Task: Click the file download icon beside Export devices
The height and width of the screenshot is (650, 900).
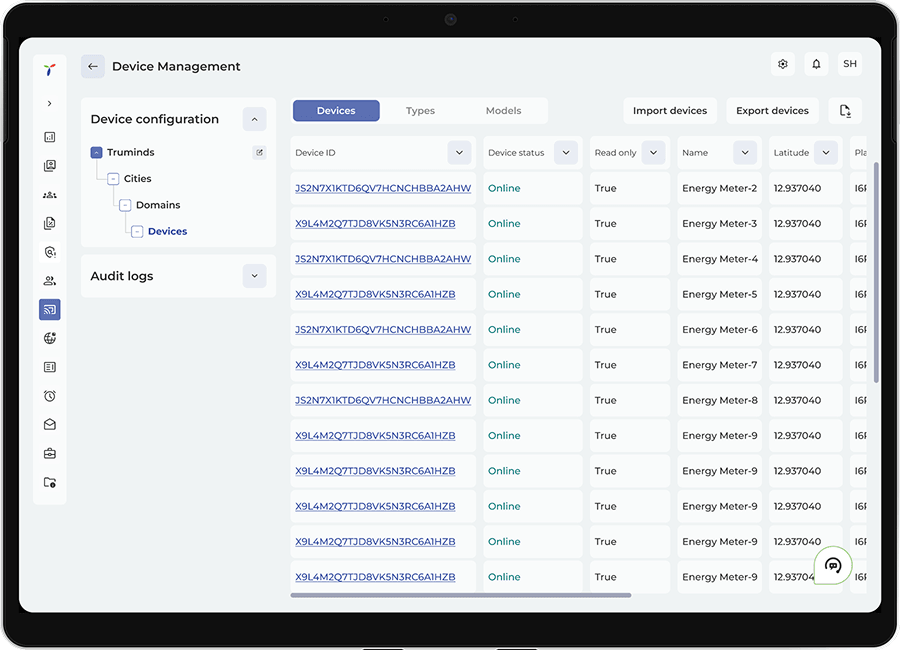Action: pyautogui.click(x=845, y=111)
